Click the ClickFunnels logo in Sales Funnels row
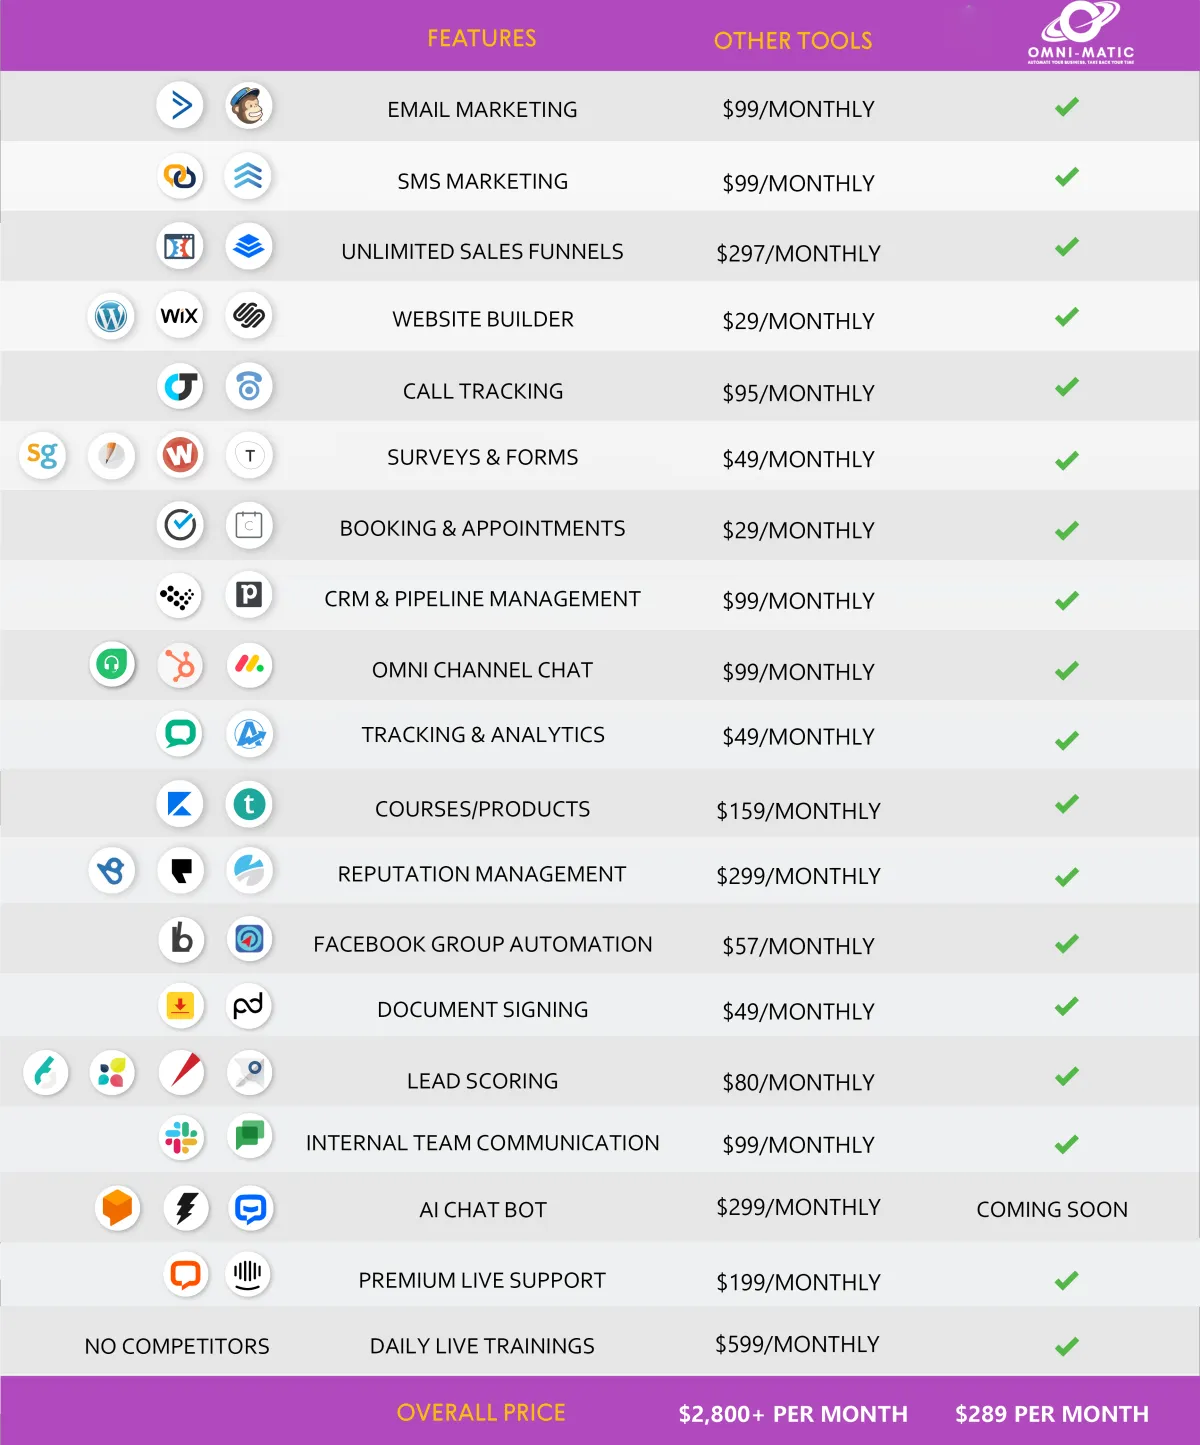 pos(180,246)
